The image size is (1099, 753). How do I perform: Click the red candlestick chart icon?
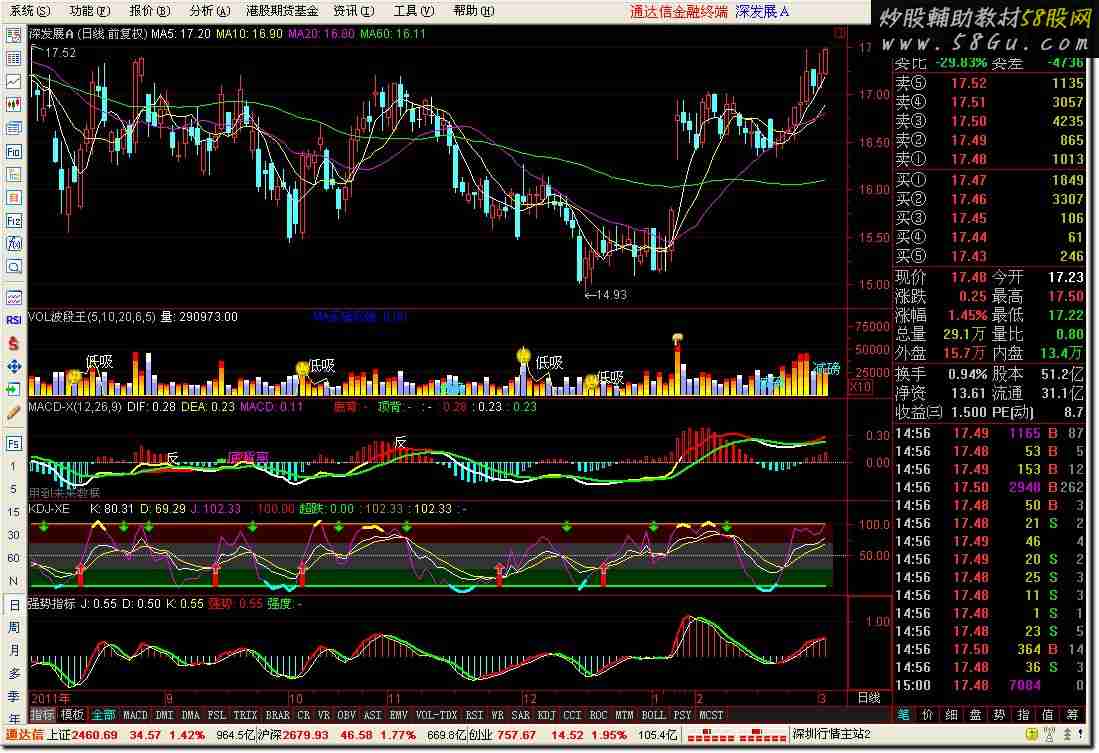[13, 105]
